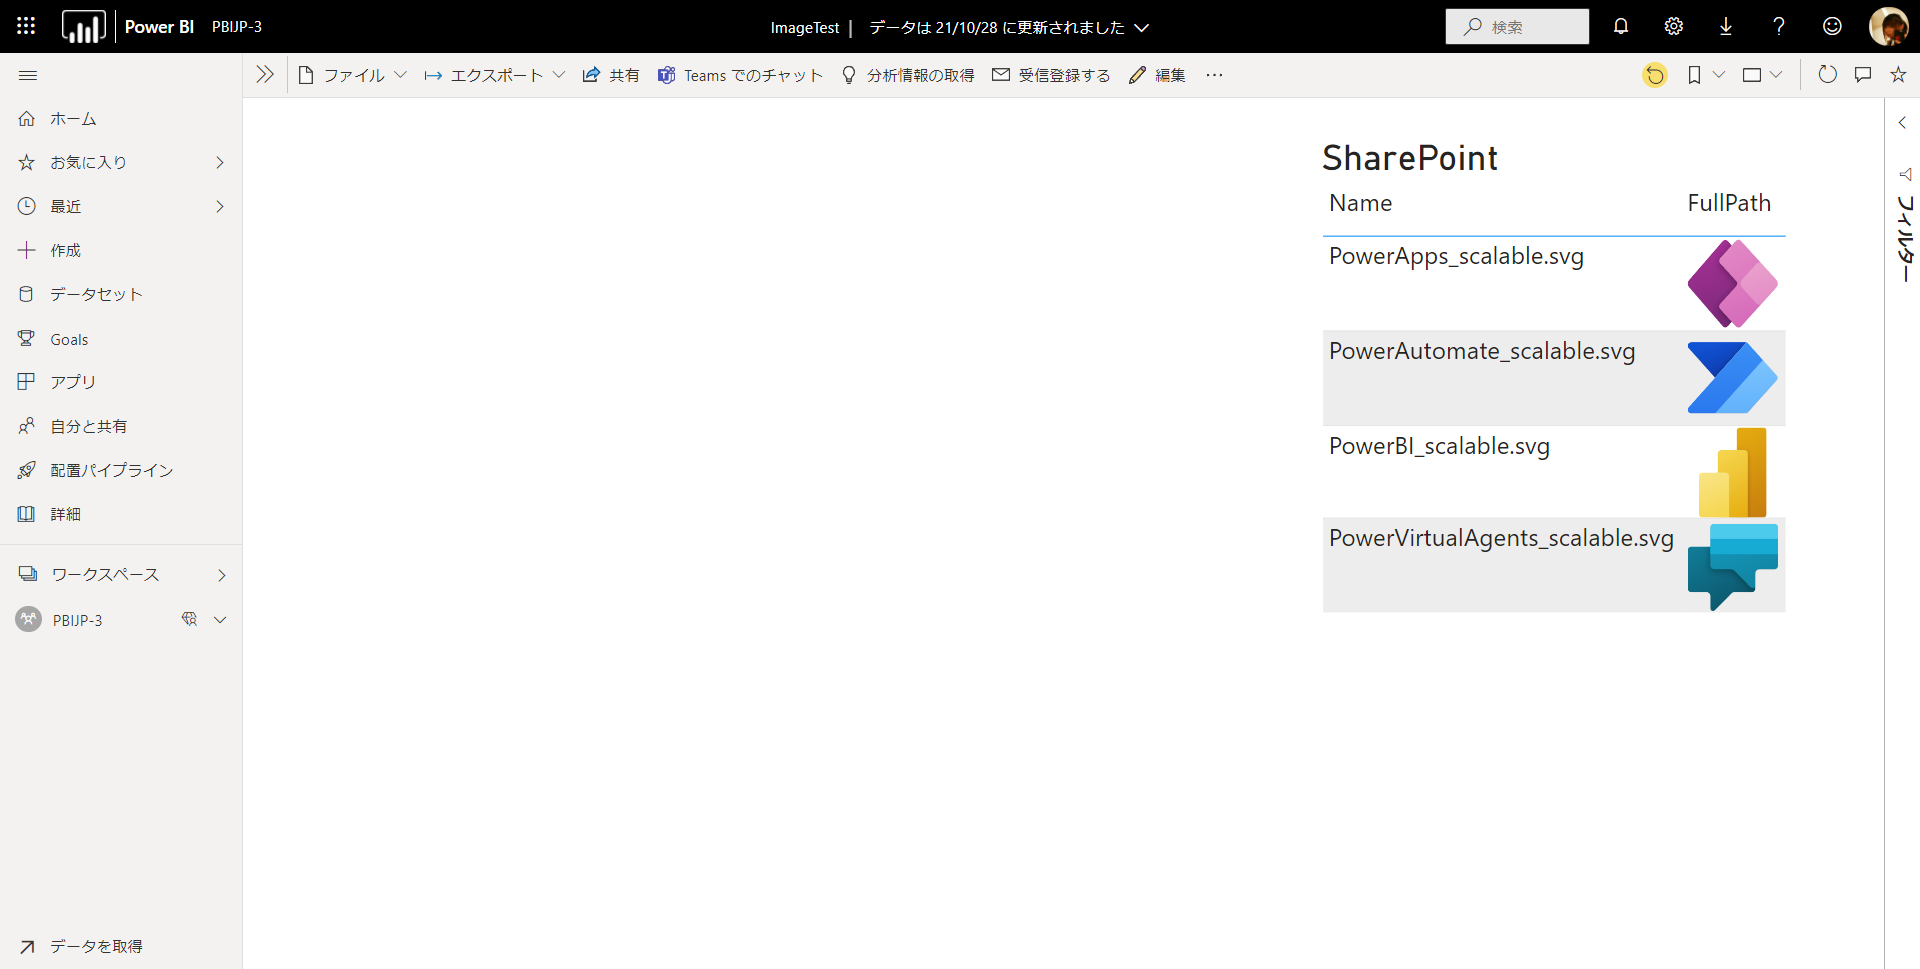This screenshot has height=969, width=1920.
Task: Click the 編集 edit button
Action: pyautogui.click(x=1157, y=75)
